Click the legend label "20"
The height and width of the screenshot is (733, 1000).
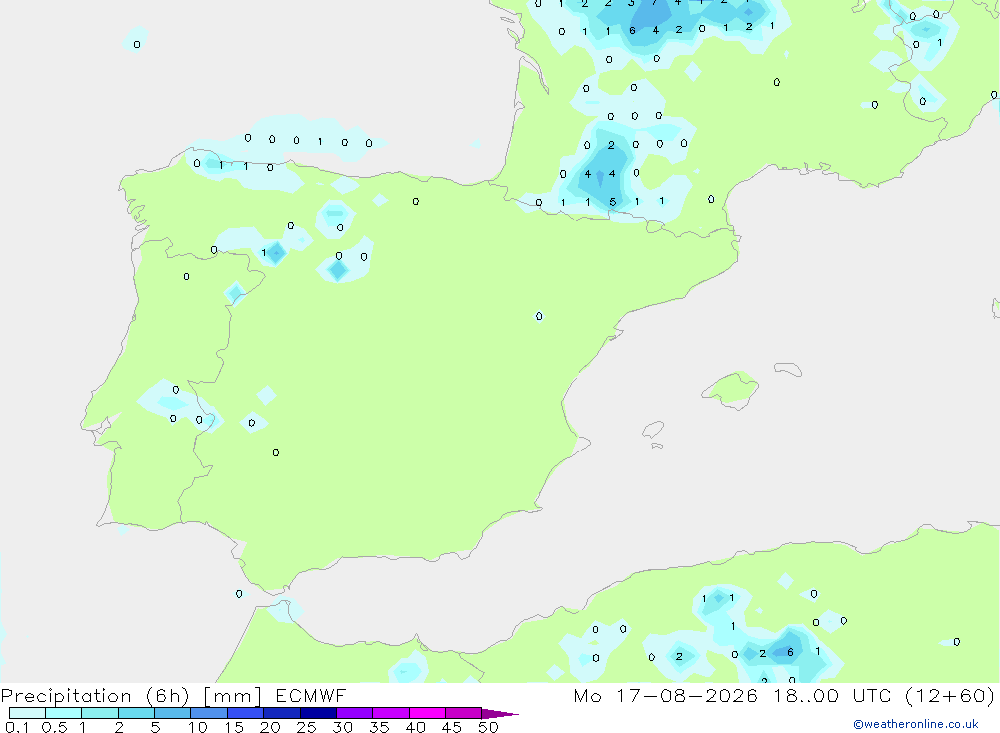(270, 727)
